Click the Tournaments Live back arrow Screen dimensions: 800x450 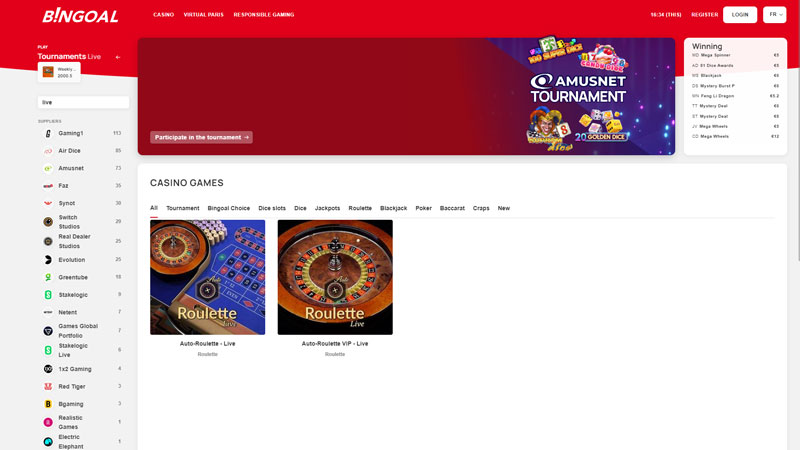point(118,57)
